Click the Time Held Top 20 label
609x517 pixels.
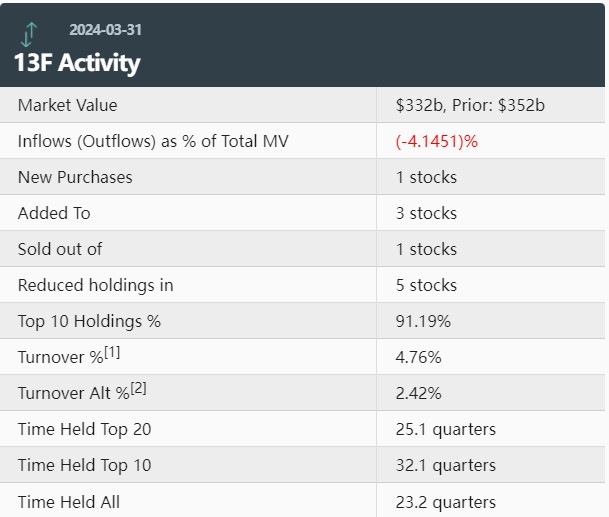(x=82, y=429)
